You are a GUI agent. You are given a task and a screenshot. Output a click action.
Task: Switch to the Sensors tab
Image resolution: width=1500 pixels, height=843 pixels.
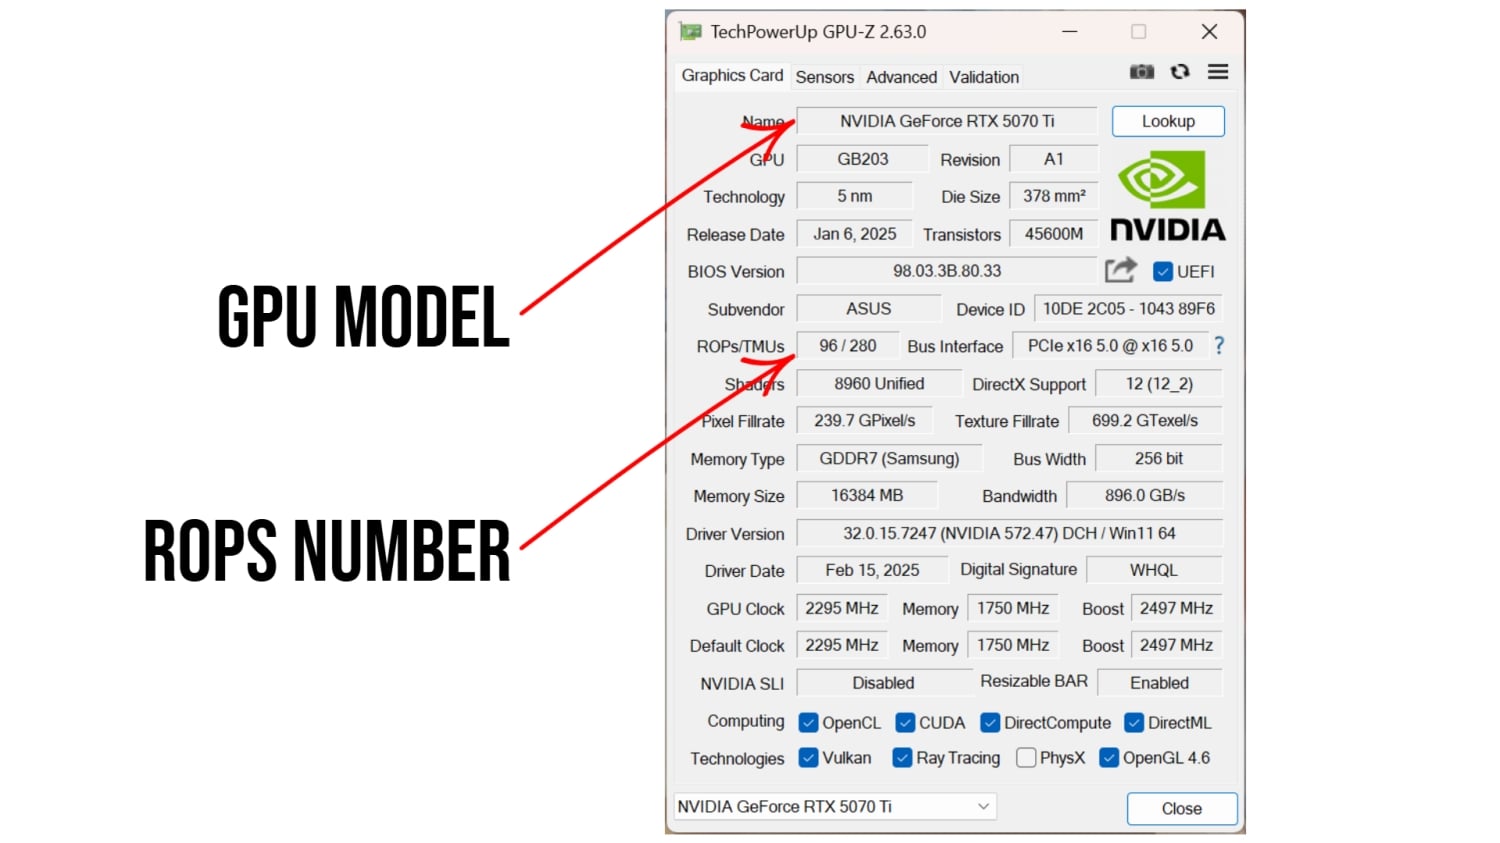[x=824, y=77]
